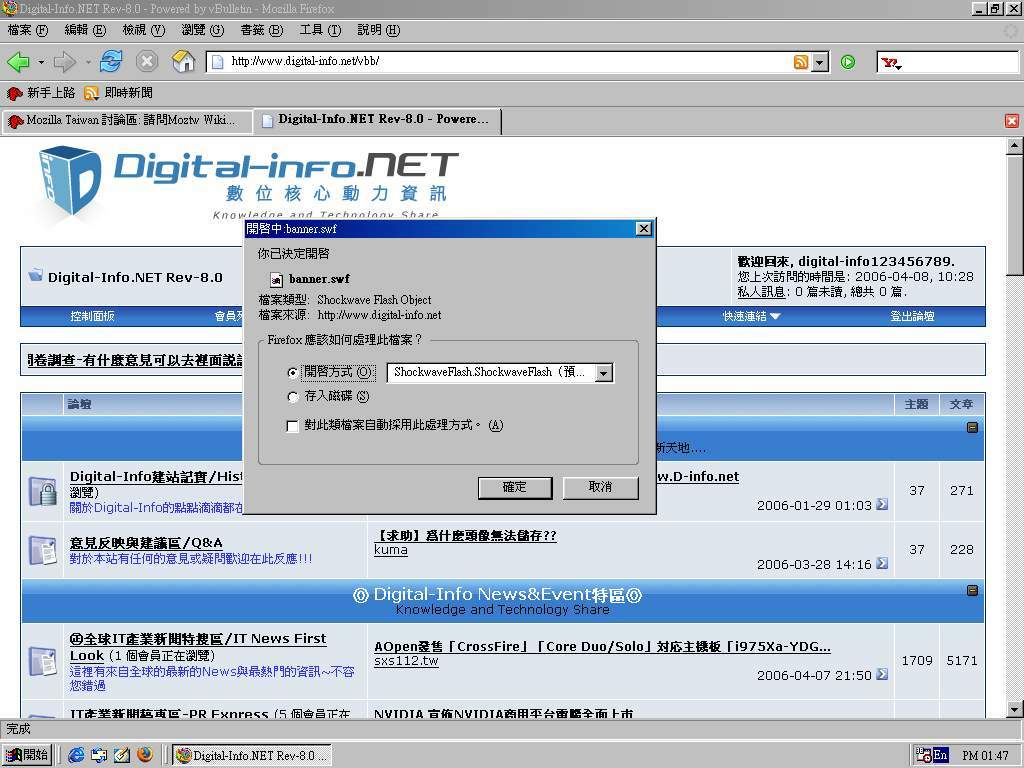This screenshot has height=768, width=1024.
Task: Click Internet Explorer quick launch icon
Action: pos(76,755)
